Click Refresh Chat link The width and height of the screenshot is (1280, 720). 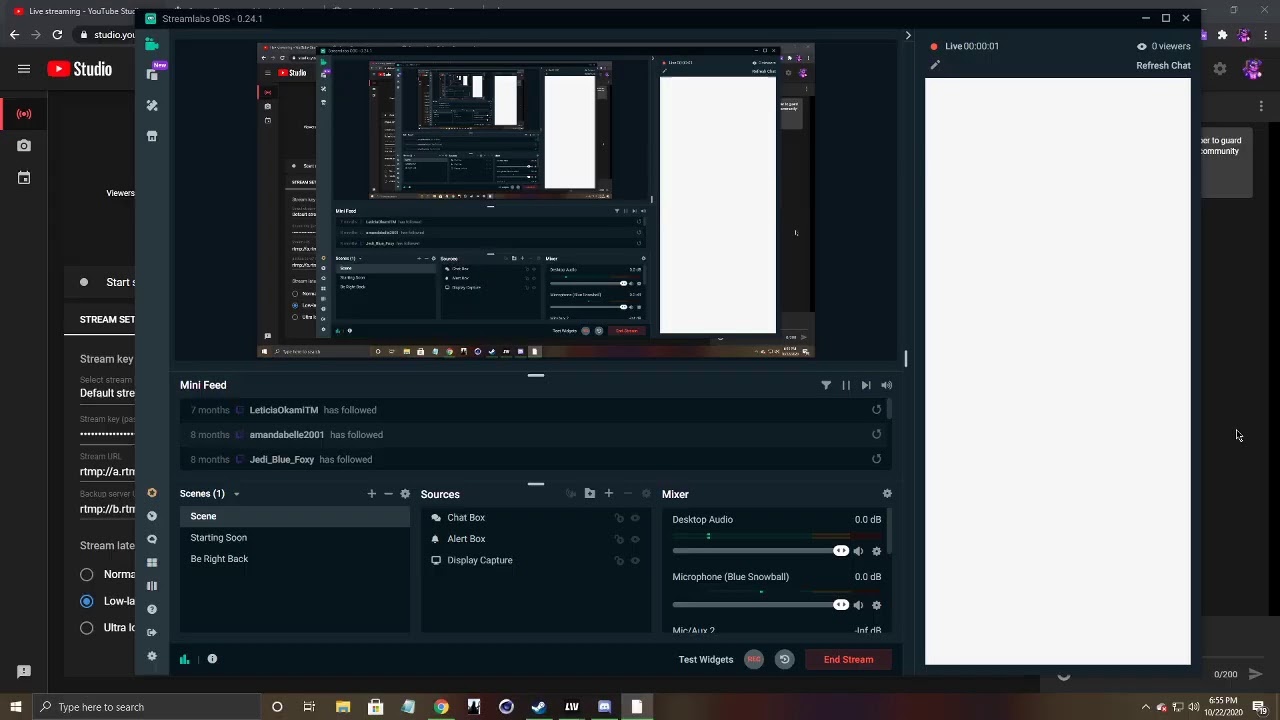pyautogui.click(x=1163, y=65)
